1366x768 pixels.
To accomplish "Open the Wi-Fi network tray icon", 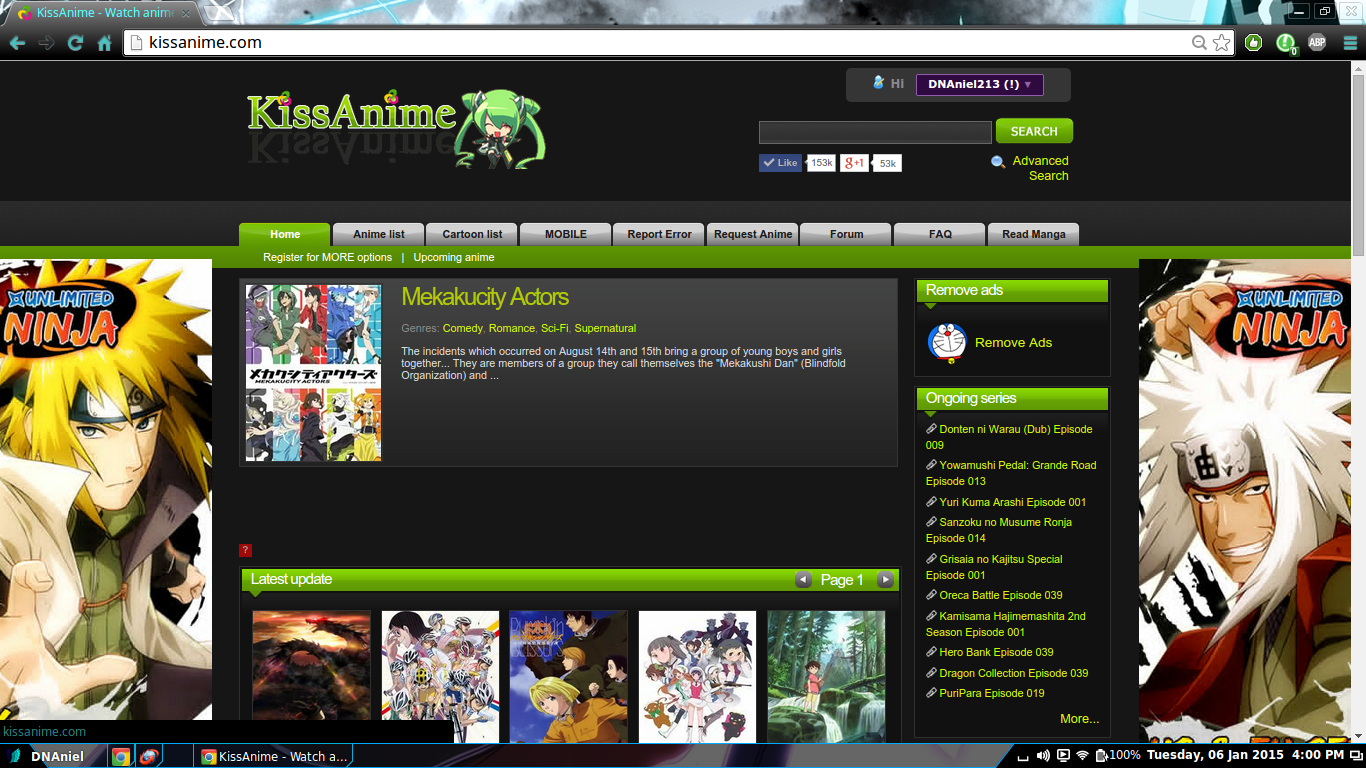I will coord(1082,756).
